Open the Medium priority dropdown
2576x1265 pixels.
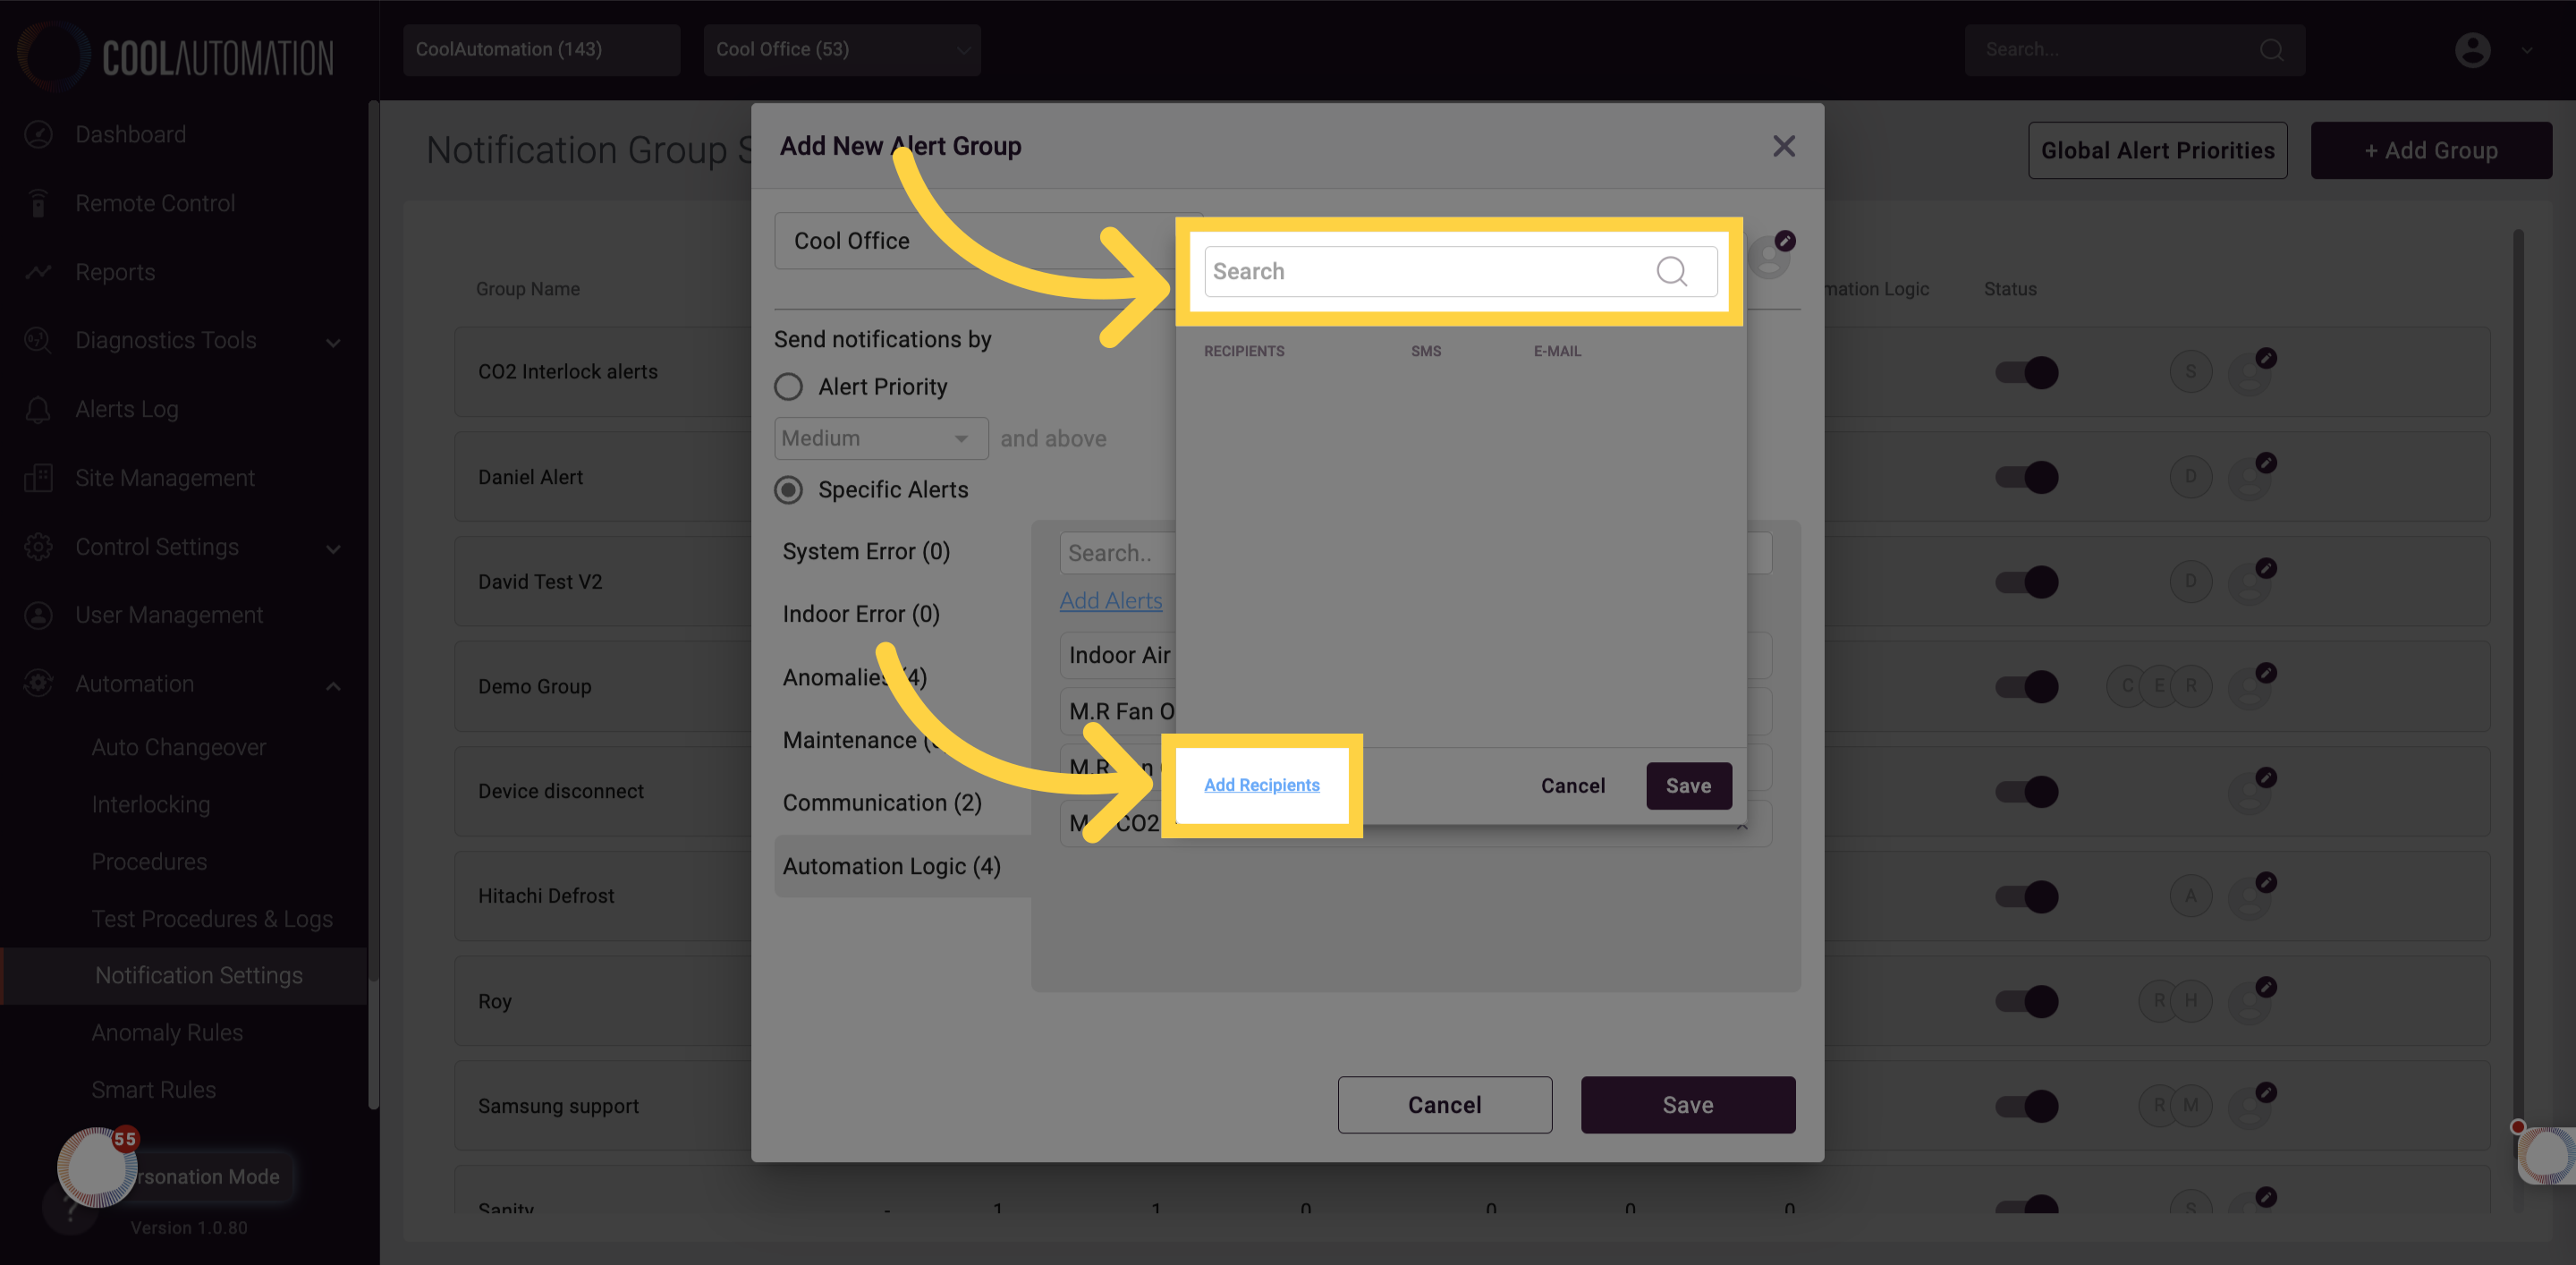coord(880,438)
